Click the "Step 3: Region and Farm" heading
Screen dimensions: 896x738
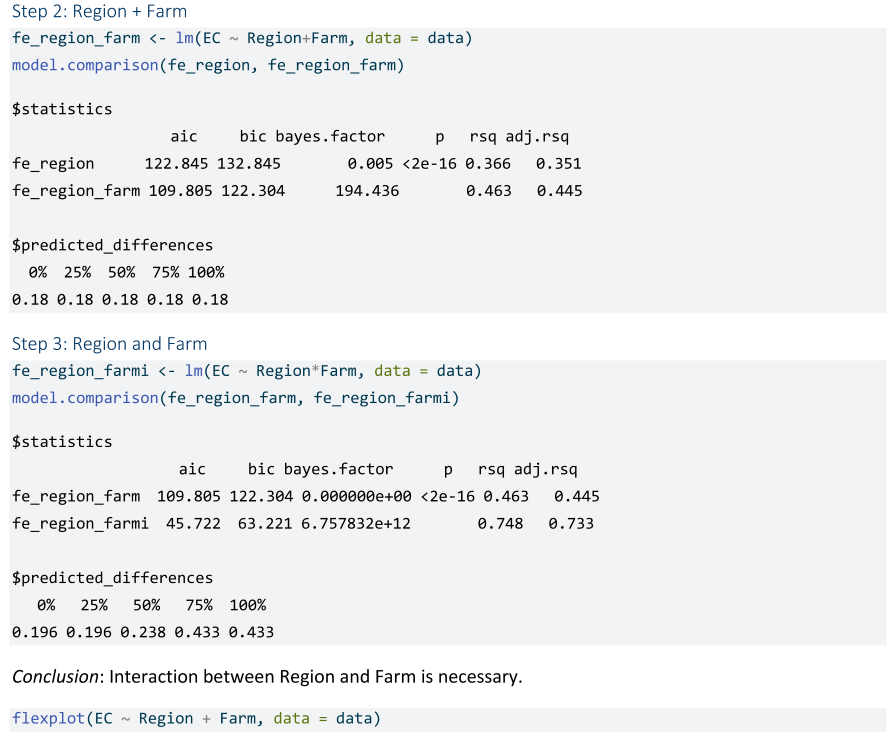tap(109, 344)
